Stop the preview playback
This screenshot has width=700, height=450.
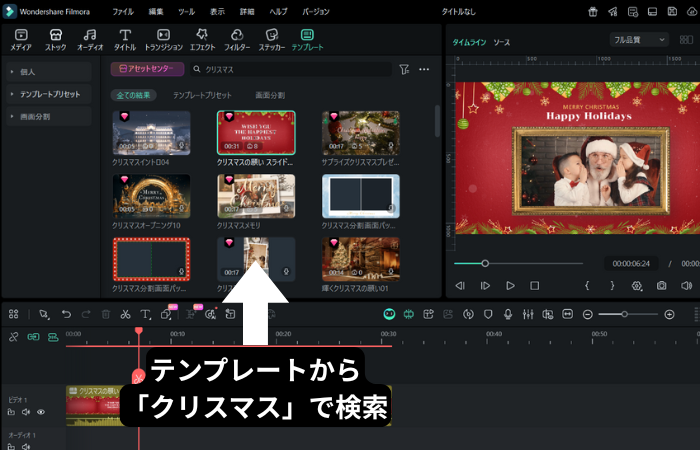click(x=534, y=286)
